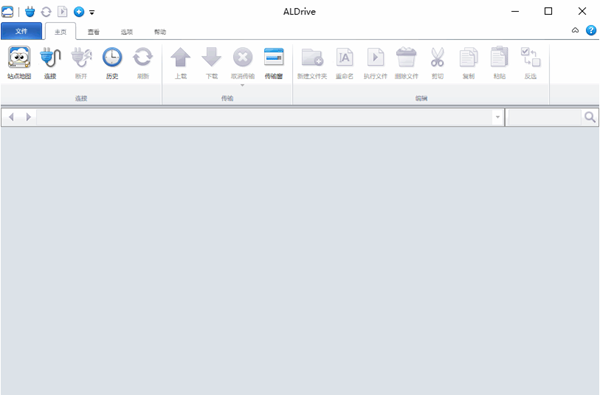This screenshot has width=600, height=395.
Task: Maximize the ALDrive window
Action: tap(548, 11)
